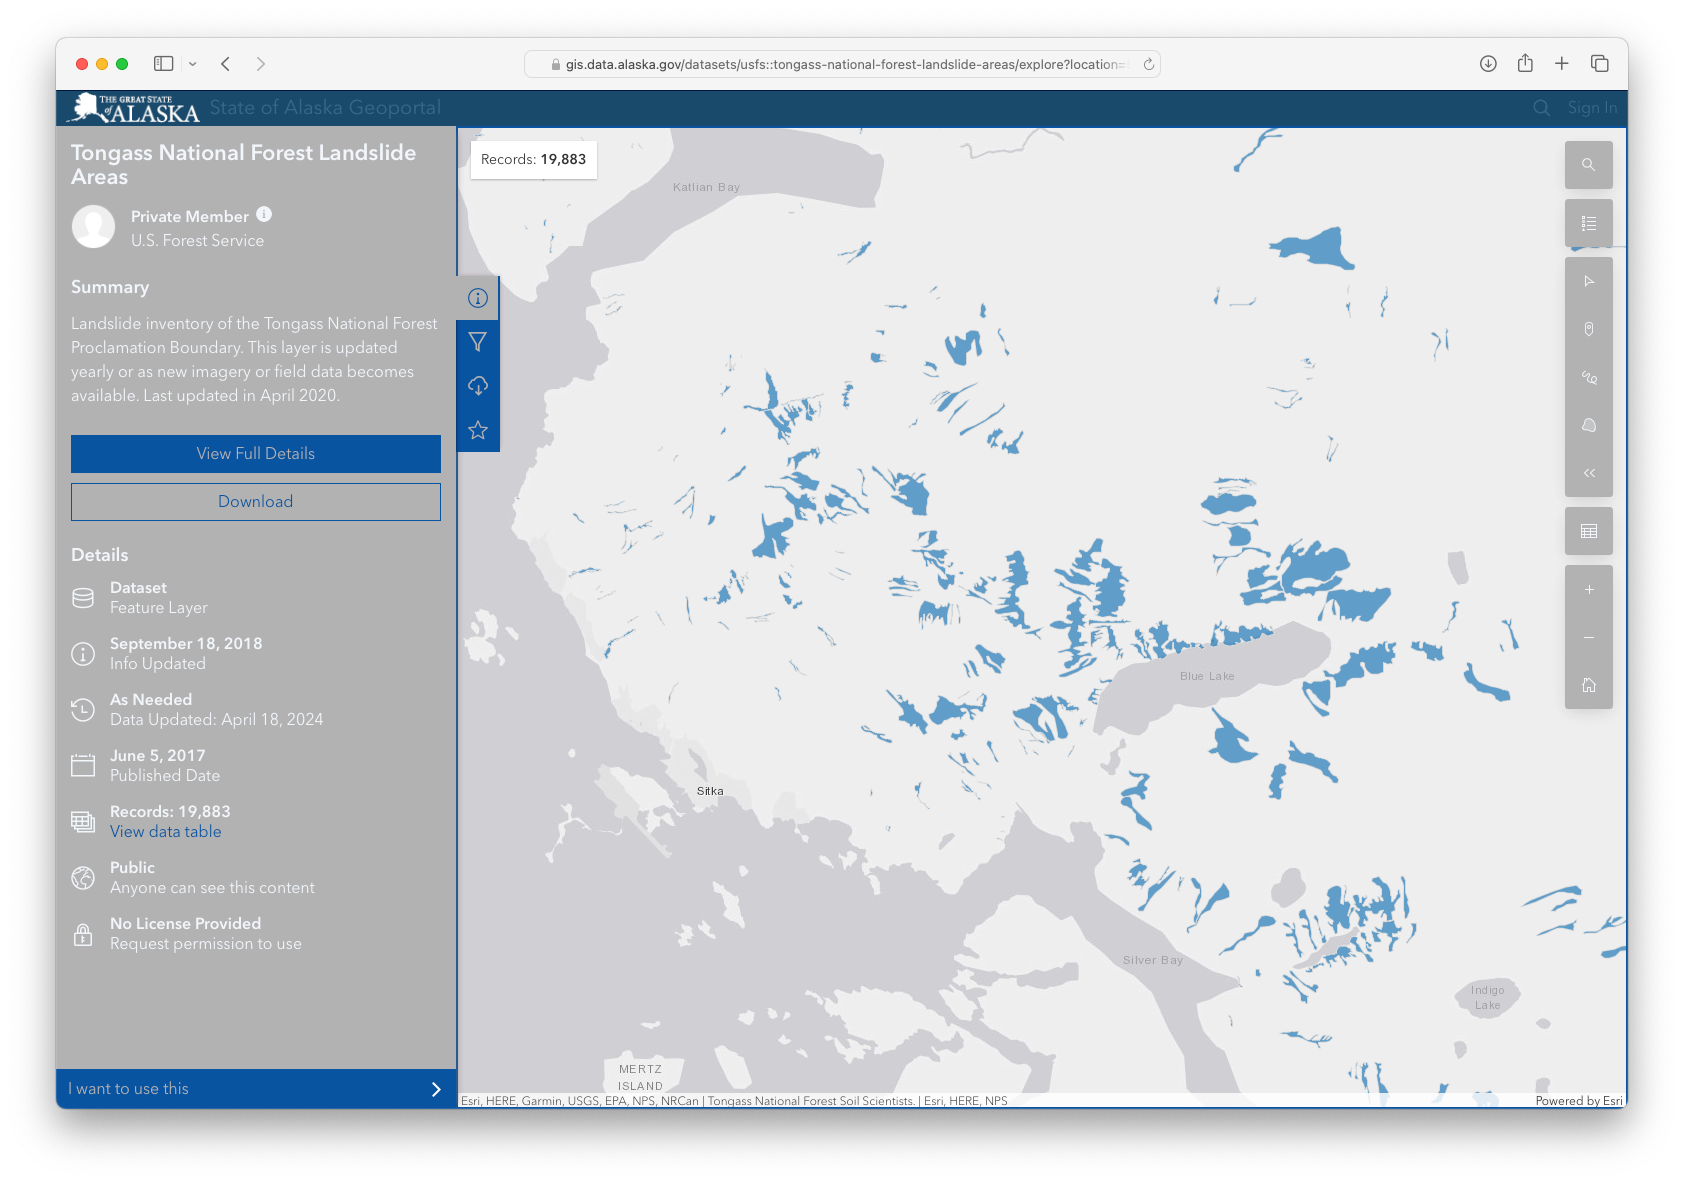Open the attribute table view

click(1589, 531)
